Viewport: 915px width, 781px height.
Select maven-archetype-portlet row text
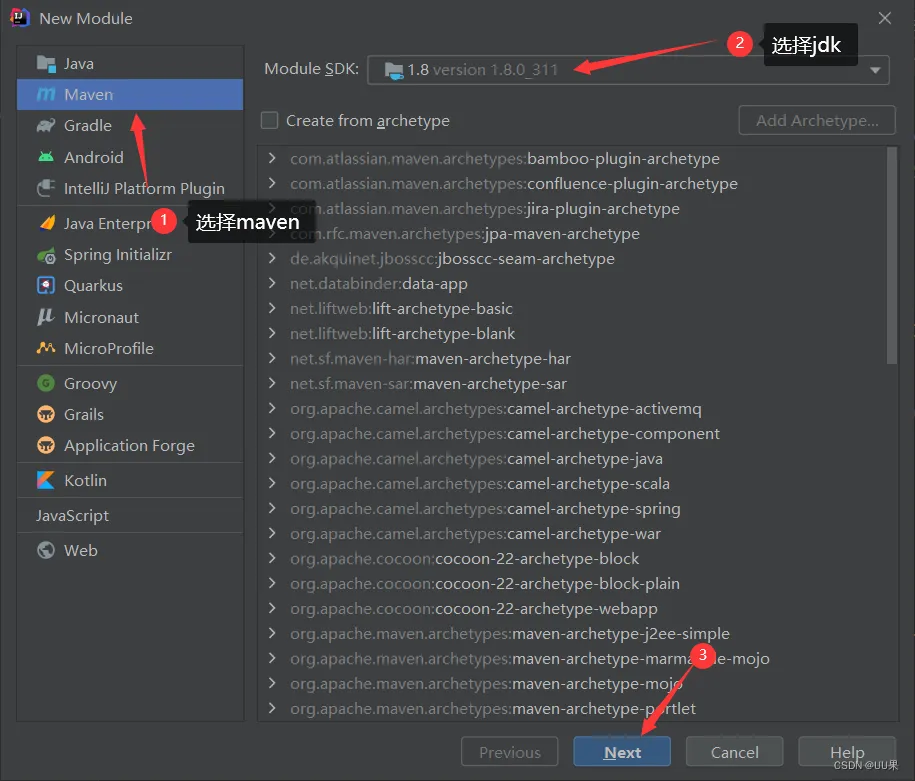click(x=493, y=708)
